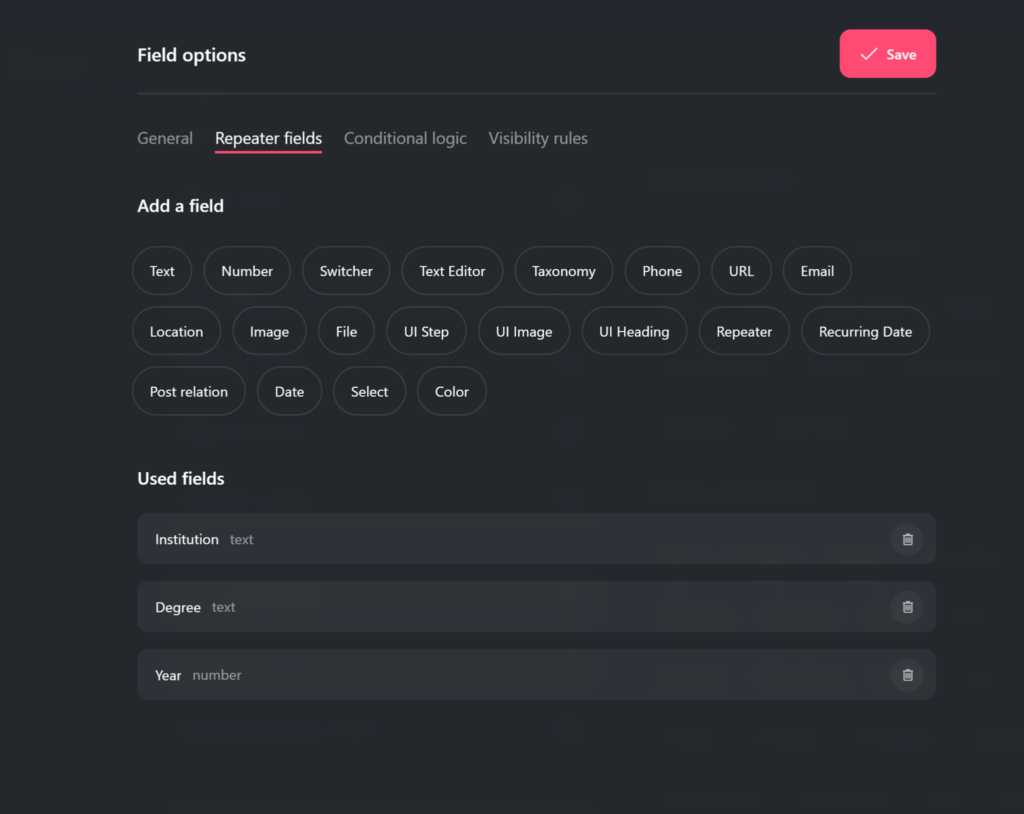This screenshot has height=814, width=1024.
Task: Add a Recurring Date field
Action: coord(865,331)
